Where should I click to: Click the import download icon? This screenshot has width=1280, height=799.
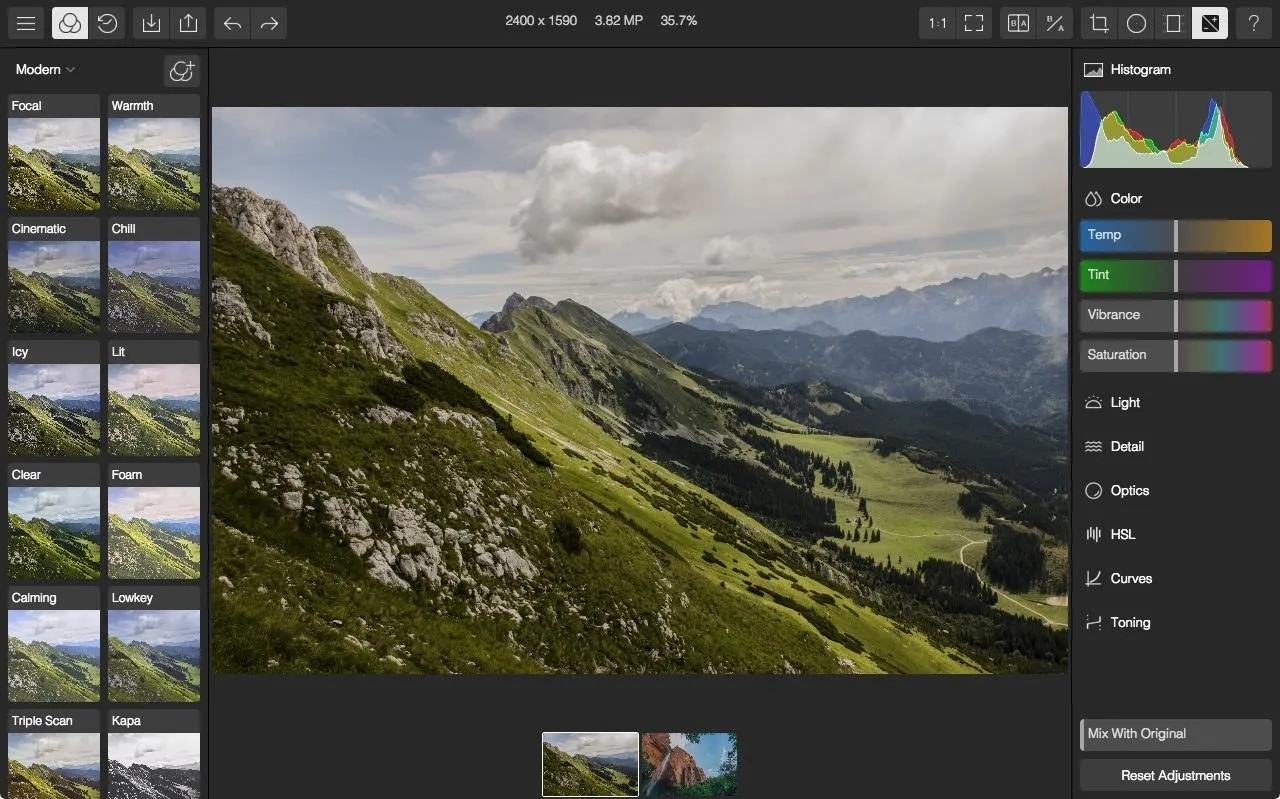coord(151,23)
